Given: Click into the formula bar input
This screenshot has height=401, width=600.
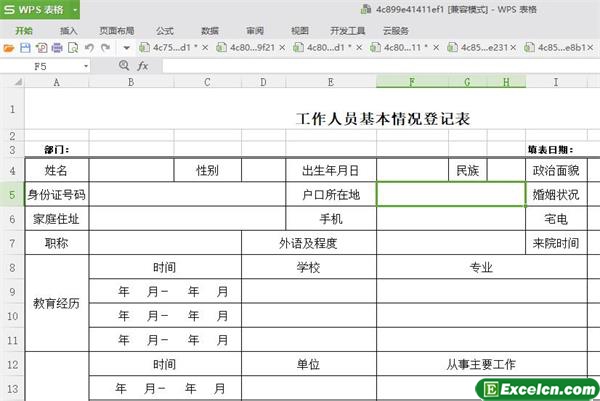Looking at the screenshot, I should tap(381, 66).
